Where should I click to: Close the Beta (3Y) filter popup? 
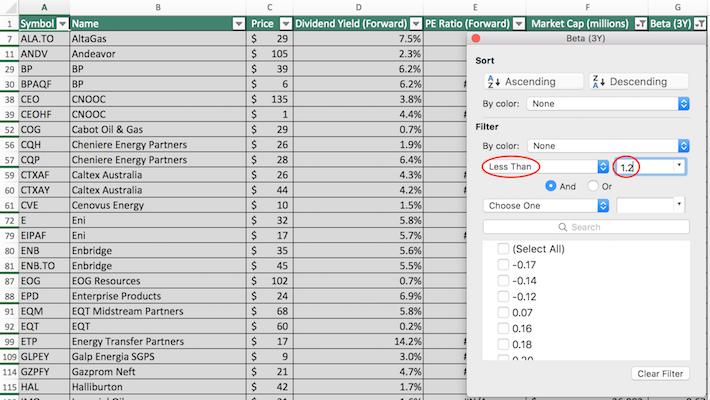point(477,38)
